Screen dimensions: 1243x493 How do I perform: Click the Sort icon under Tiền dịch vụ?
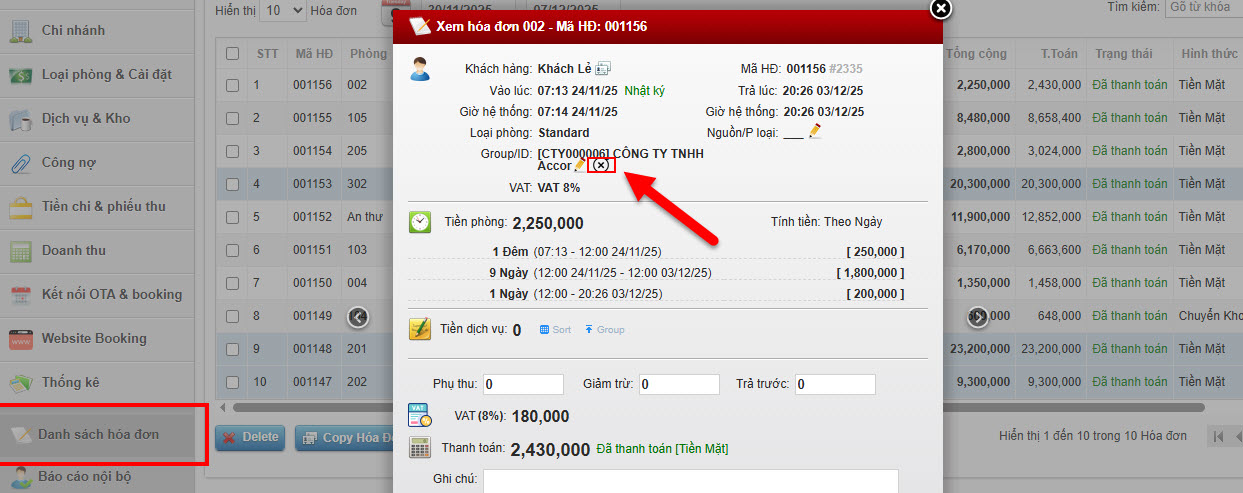555,329
